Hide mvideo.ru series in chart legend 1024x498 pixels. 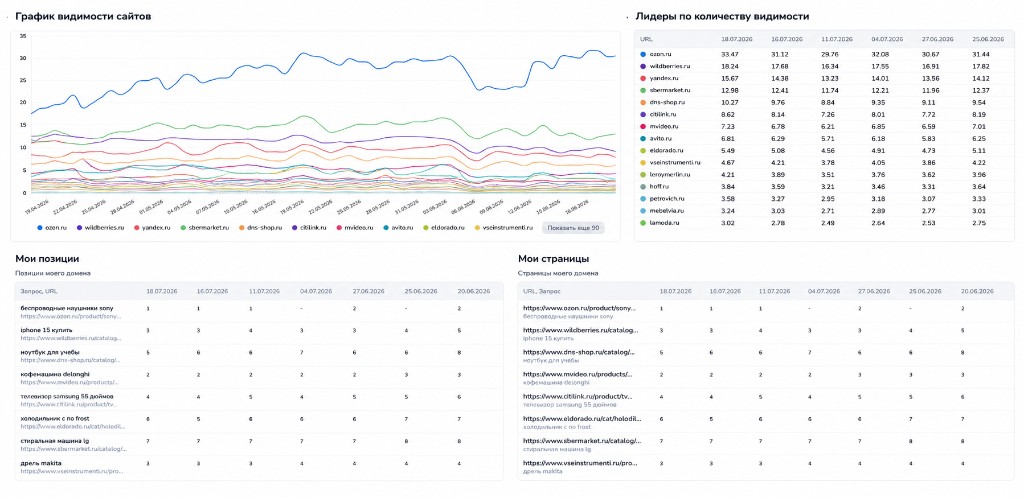354,228
